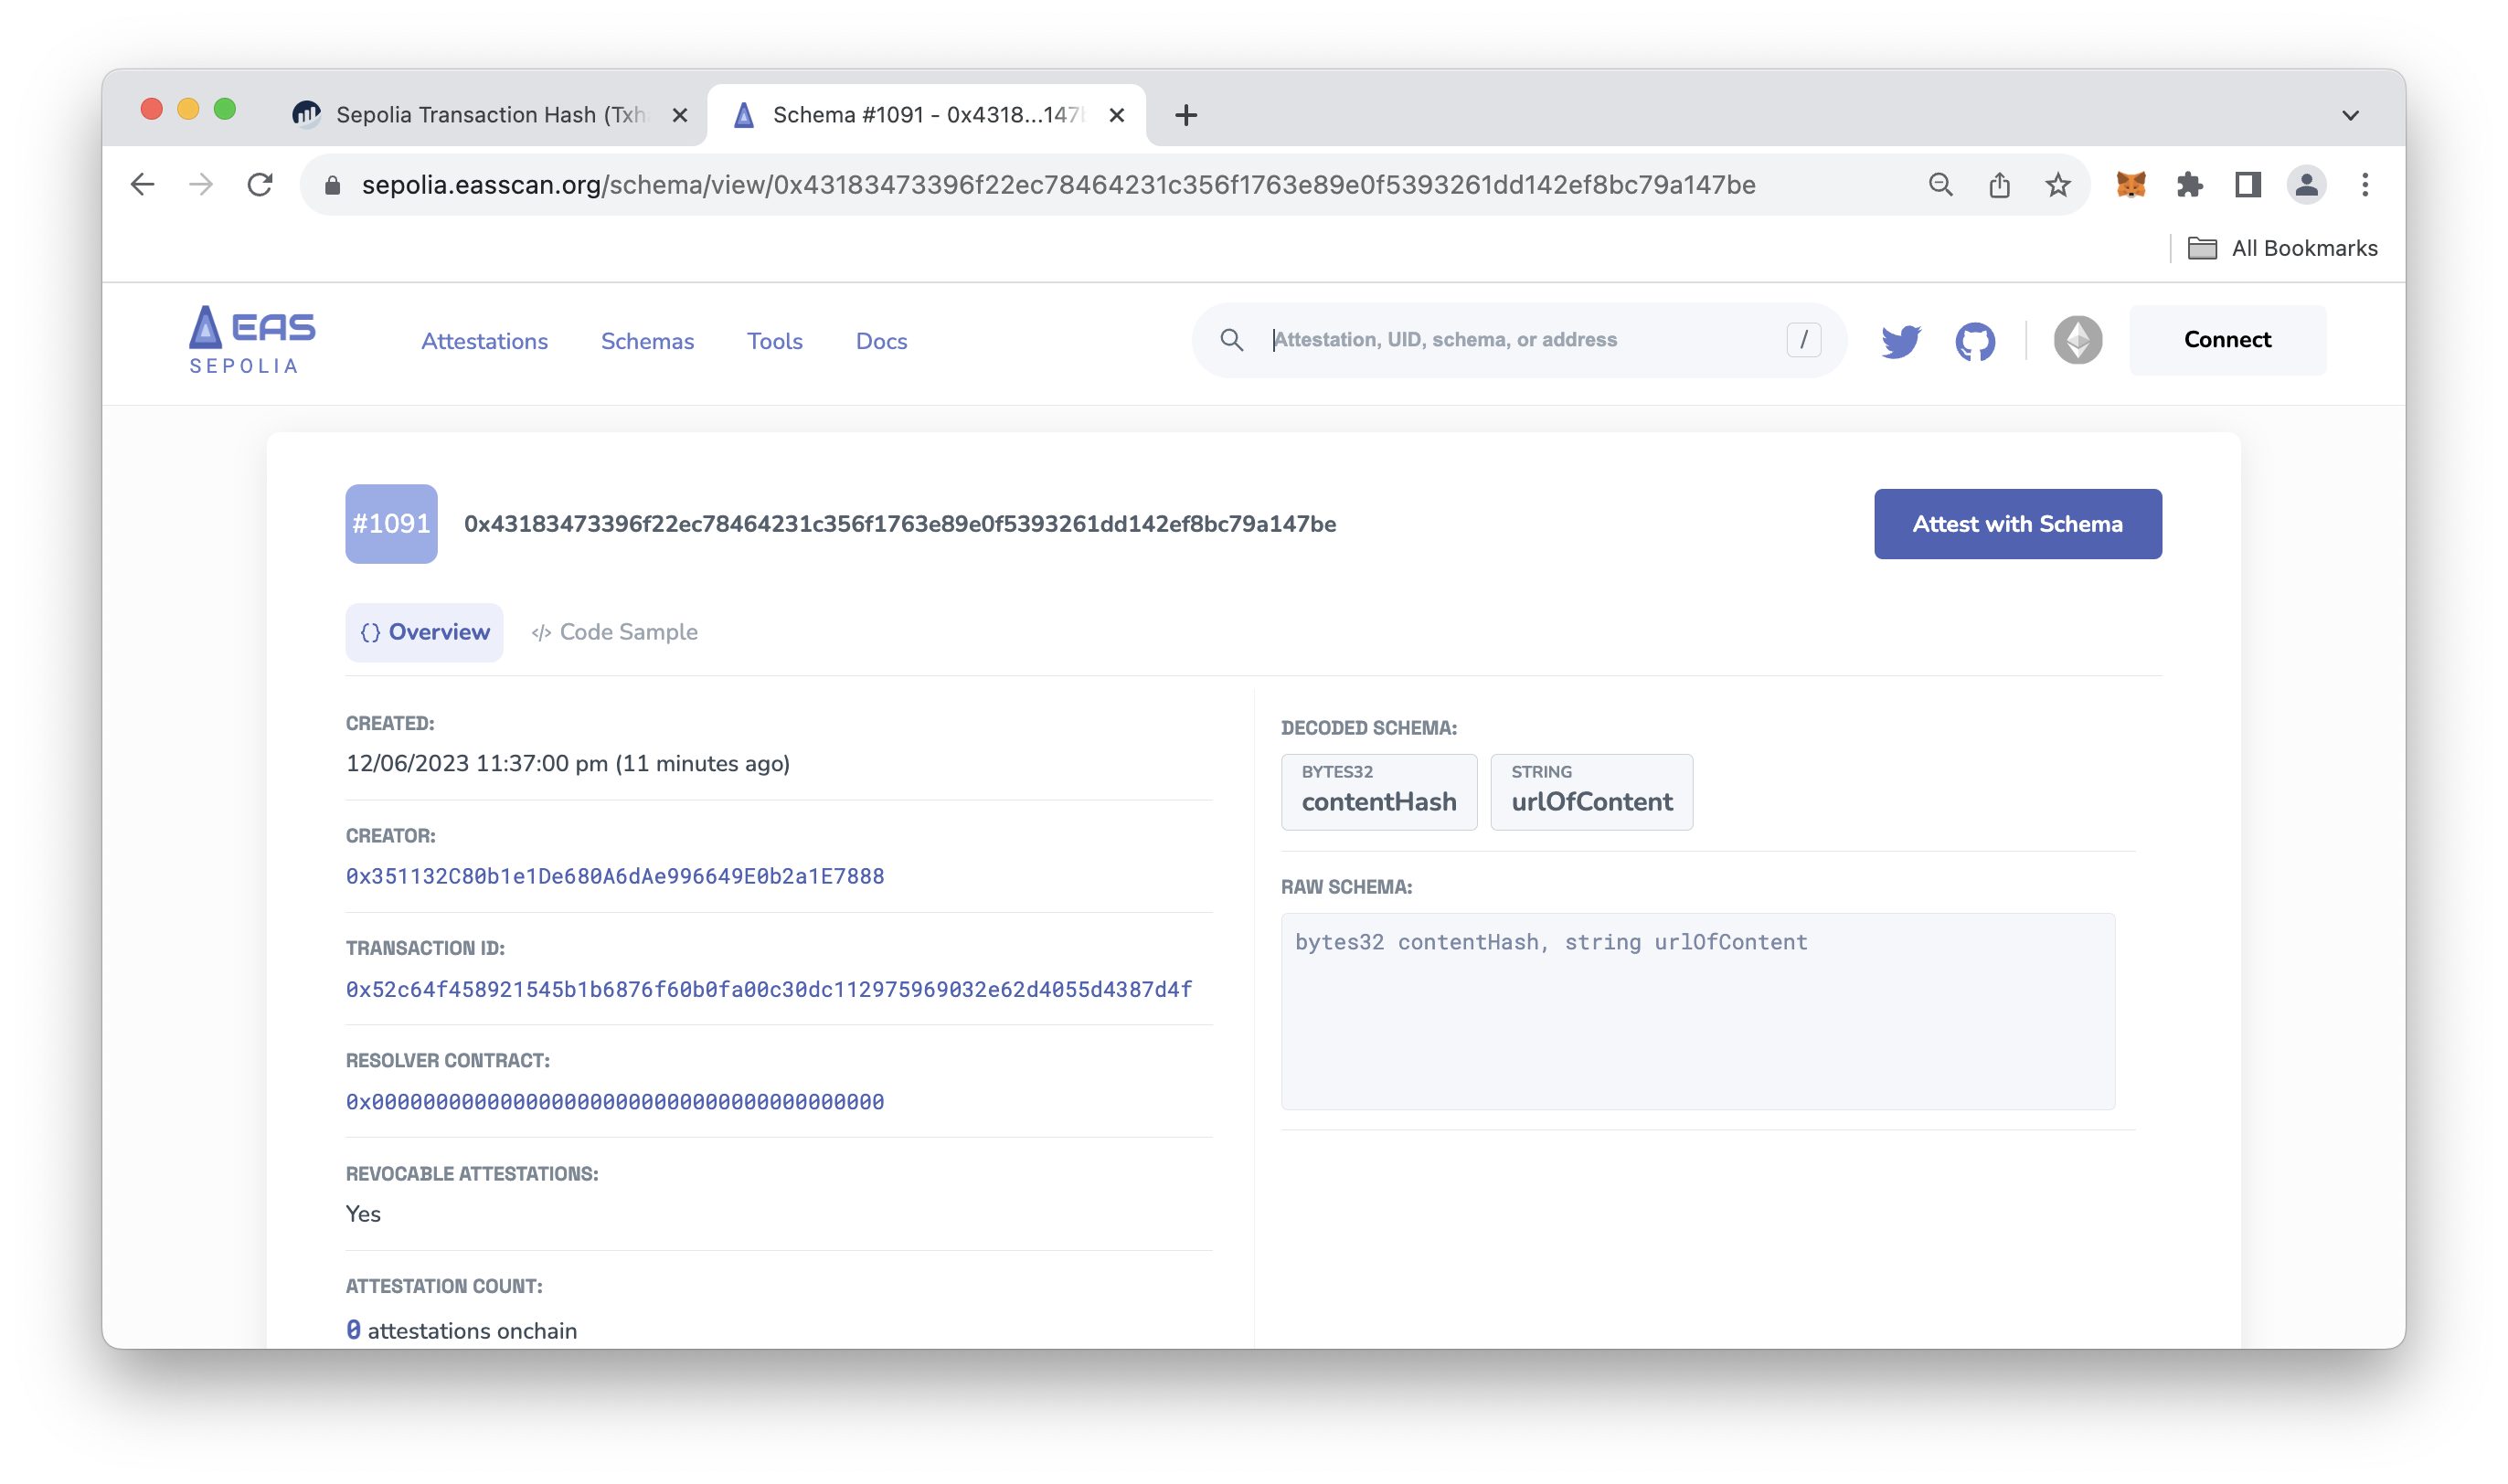Open the creator address 0x351132C8 link
The image size is (2508, 1484).
coord(615,876)
